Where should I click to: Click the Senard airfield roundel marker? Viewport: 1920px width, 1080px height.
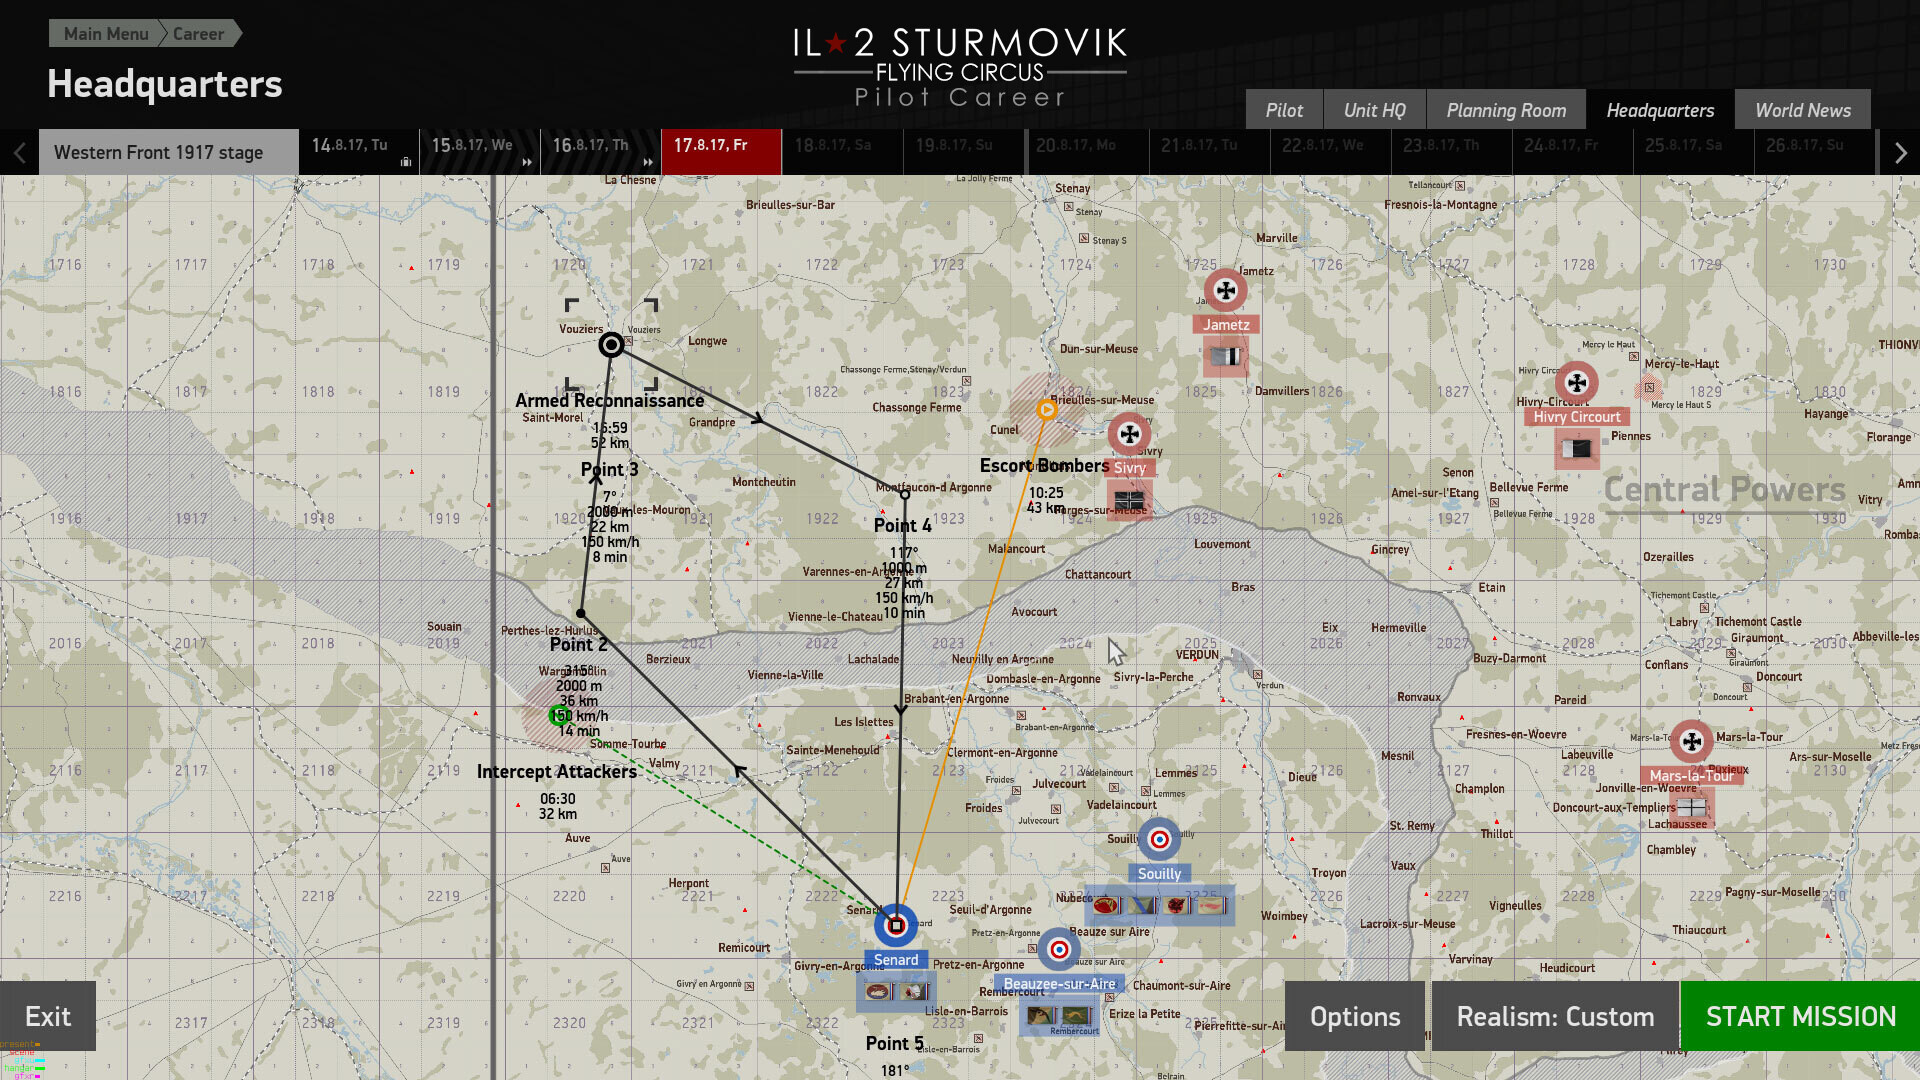point(896,925)
